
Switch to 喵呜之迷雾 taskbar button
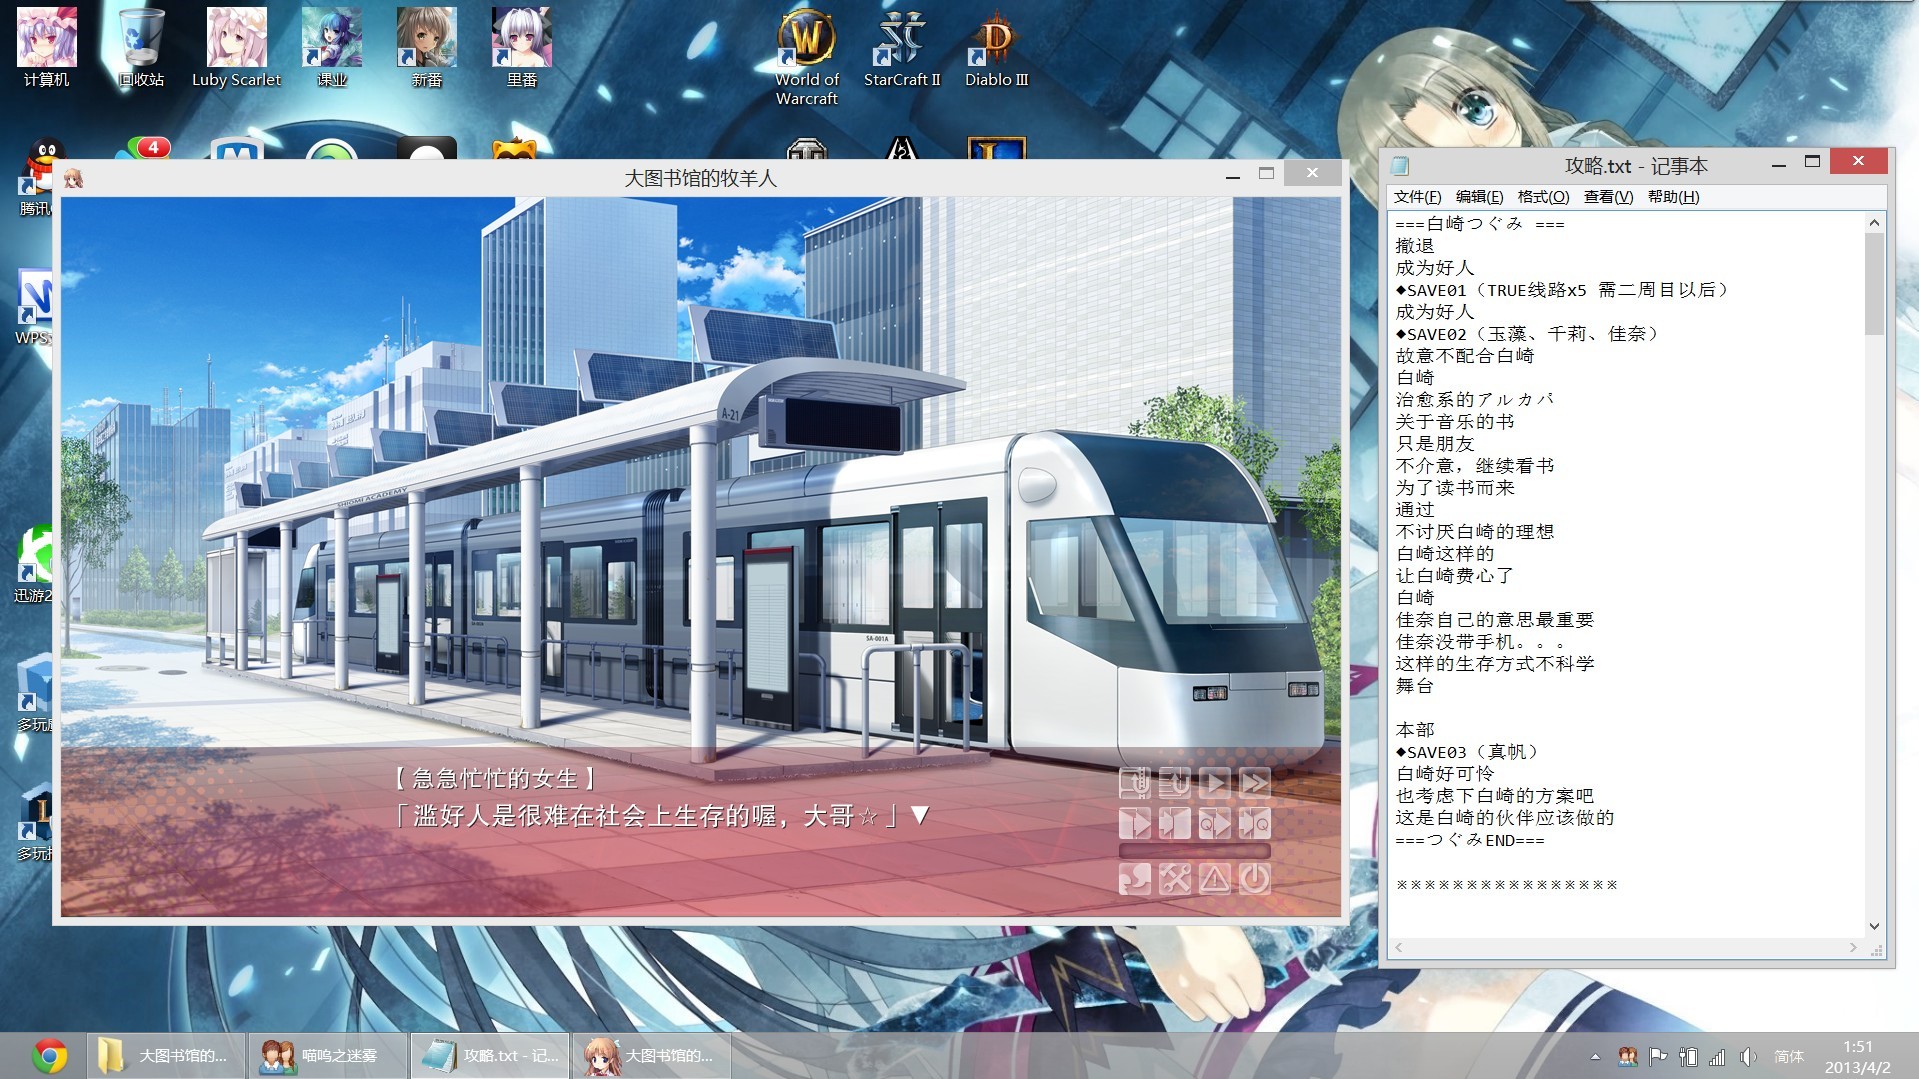pos(328,1056)
